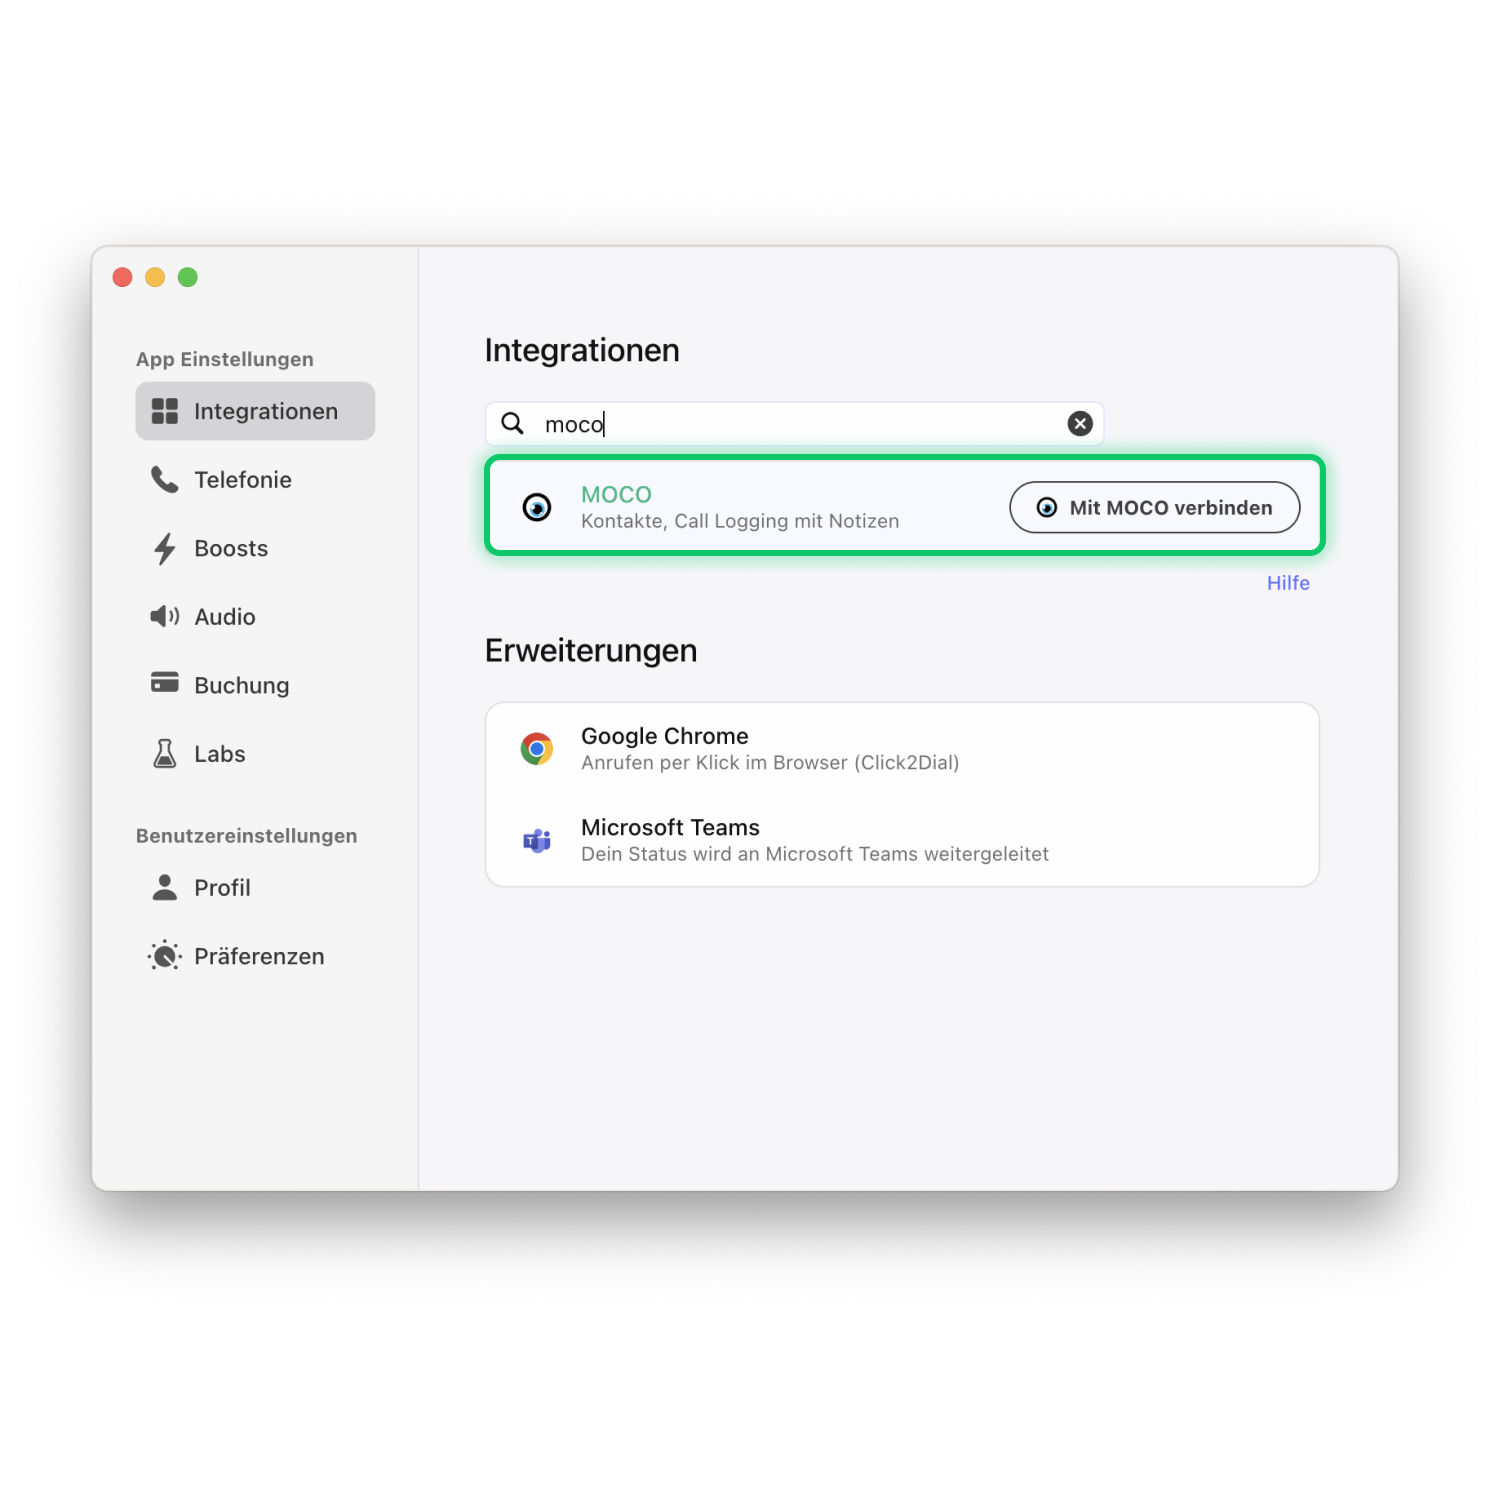This screenshot has height=1496, width=1490.
Task: Click the Audio speaker icon
Action: pos(165,616)
